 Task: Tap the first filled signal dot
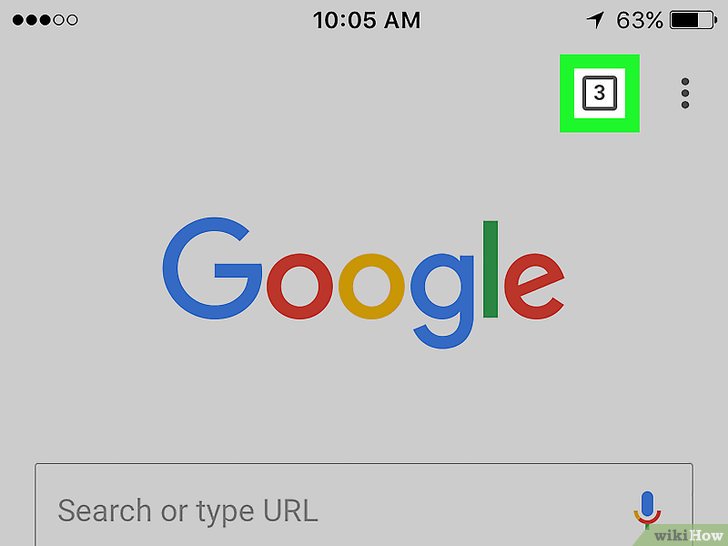[x=18, y=20]
